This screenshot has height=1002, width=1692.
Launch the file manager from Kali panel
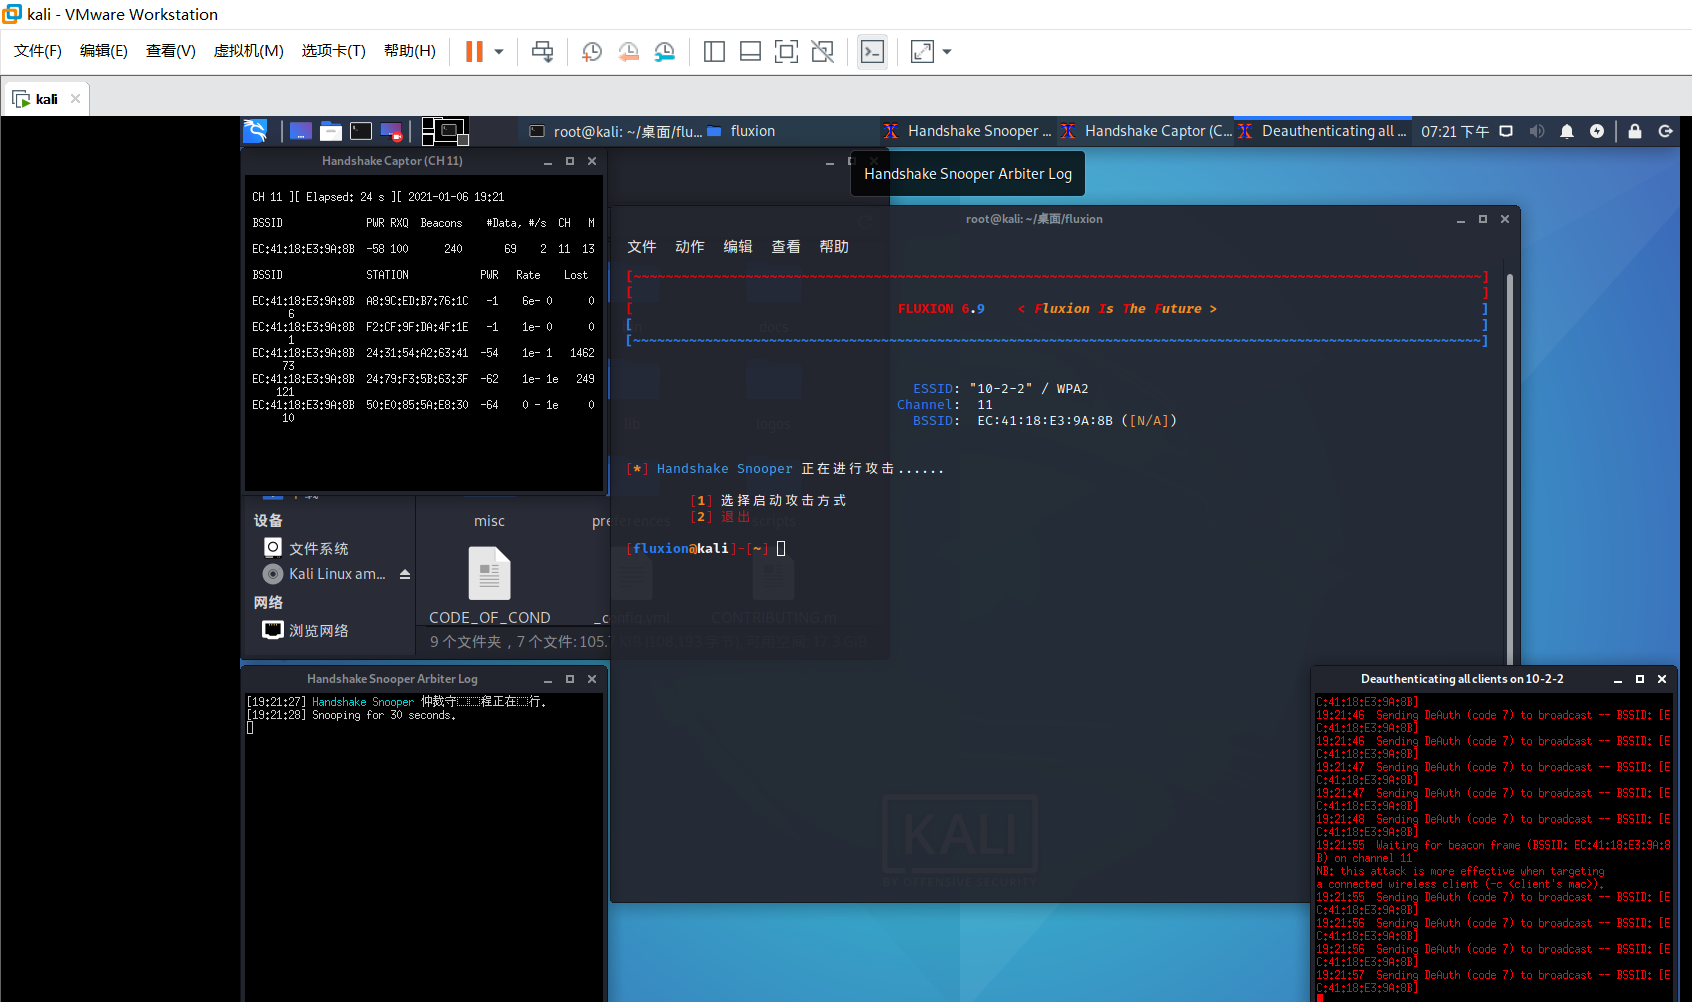331,131
